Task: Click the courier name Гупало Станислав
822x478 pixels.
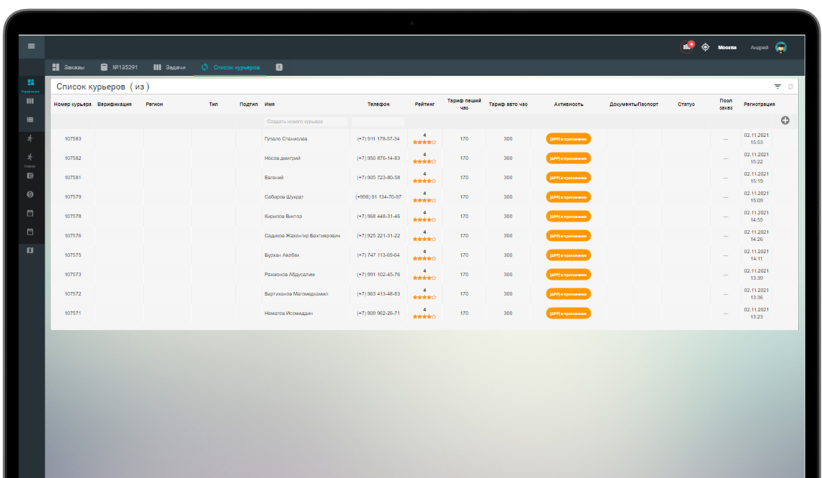Action: coord(286,139)
